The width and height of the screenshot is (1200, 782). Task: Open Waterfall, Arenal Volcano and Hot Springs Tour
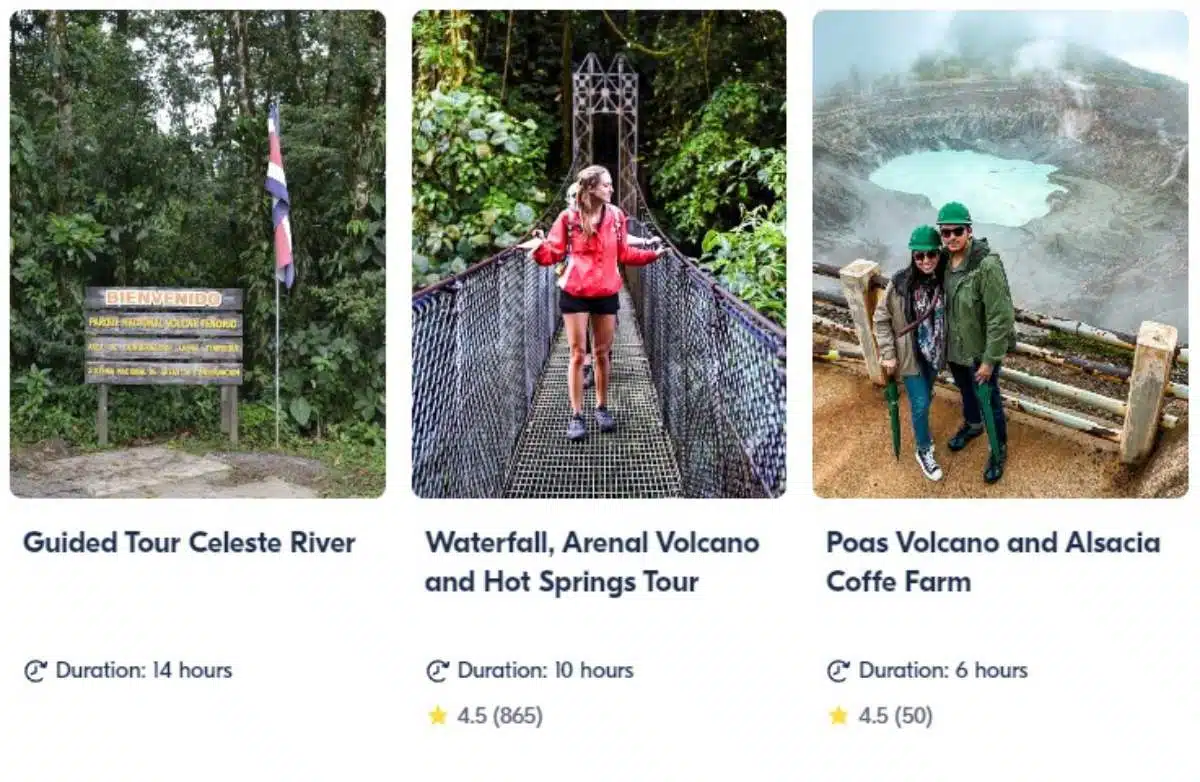click(592, 562)
